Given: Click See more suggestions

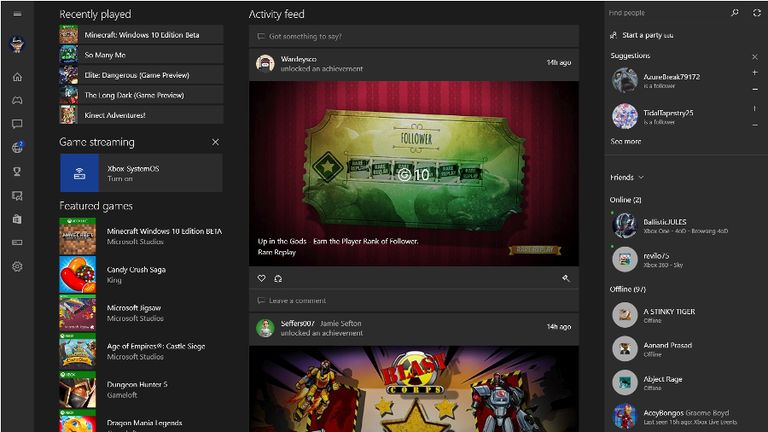Looking at the screenshot, I should (x=625, y=141).
